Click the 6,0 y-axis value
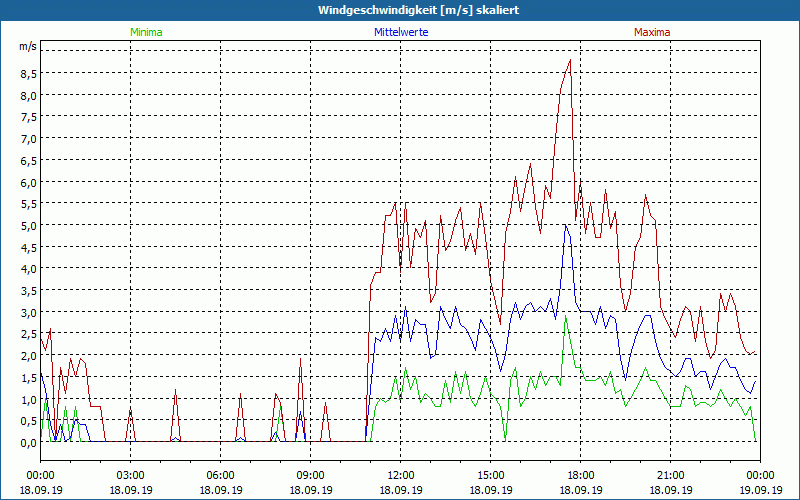The width and height of the screenshot is (800, 500). pos(28,182)
